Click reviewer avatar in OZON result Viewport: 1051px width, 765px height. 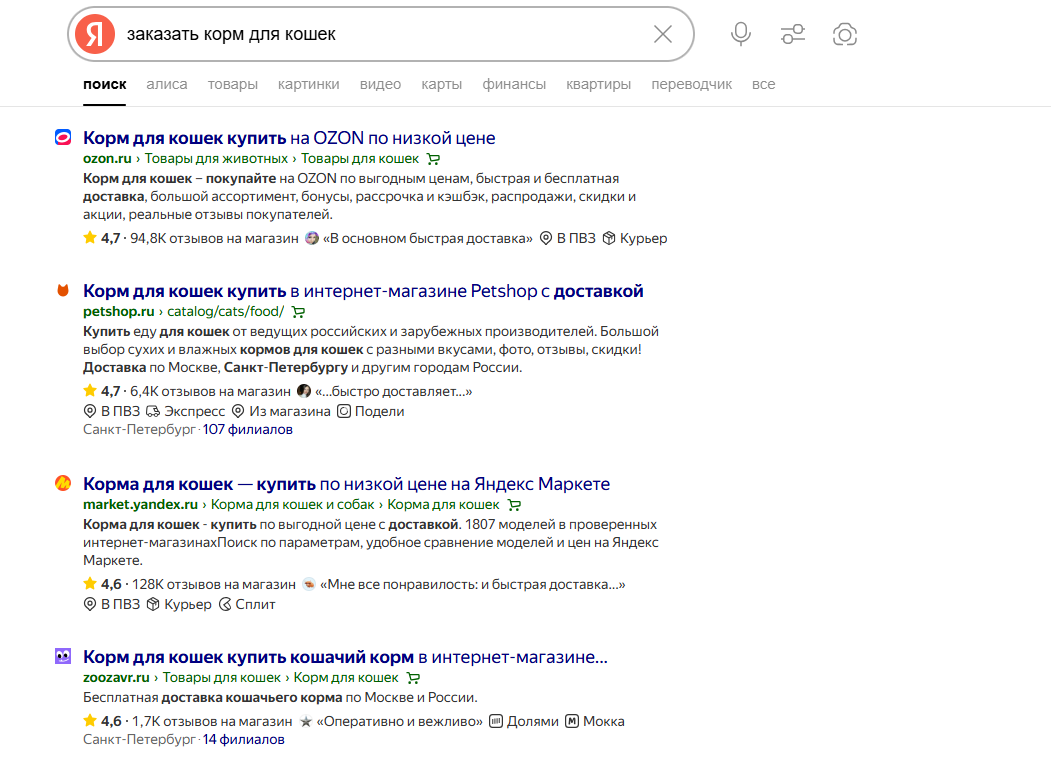312,238
